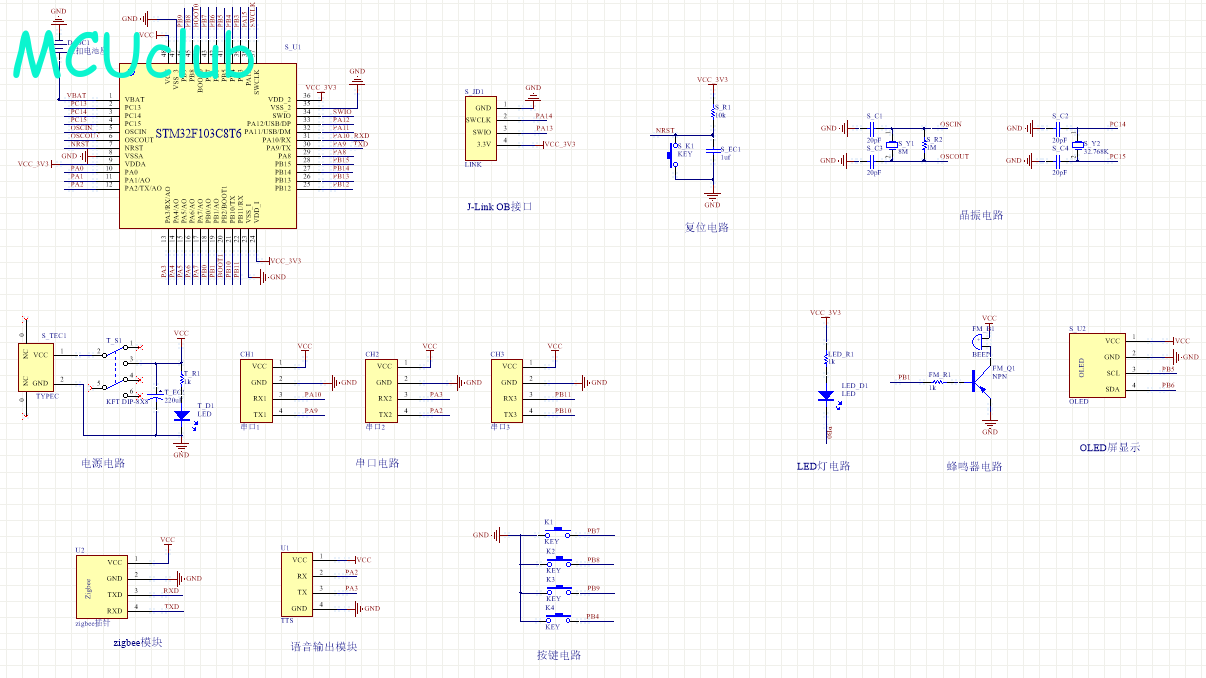Click the '串口电路' caption

coord(377,463)
